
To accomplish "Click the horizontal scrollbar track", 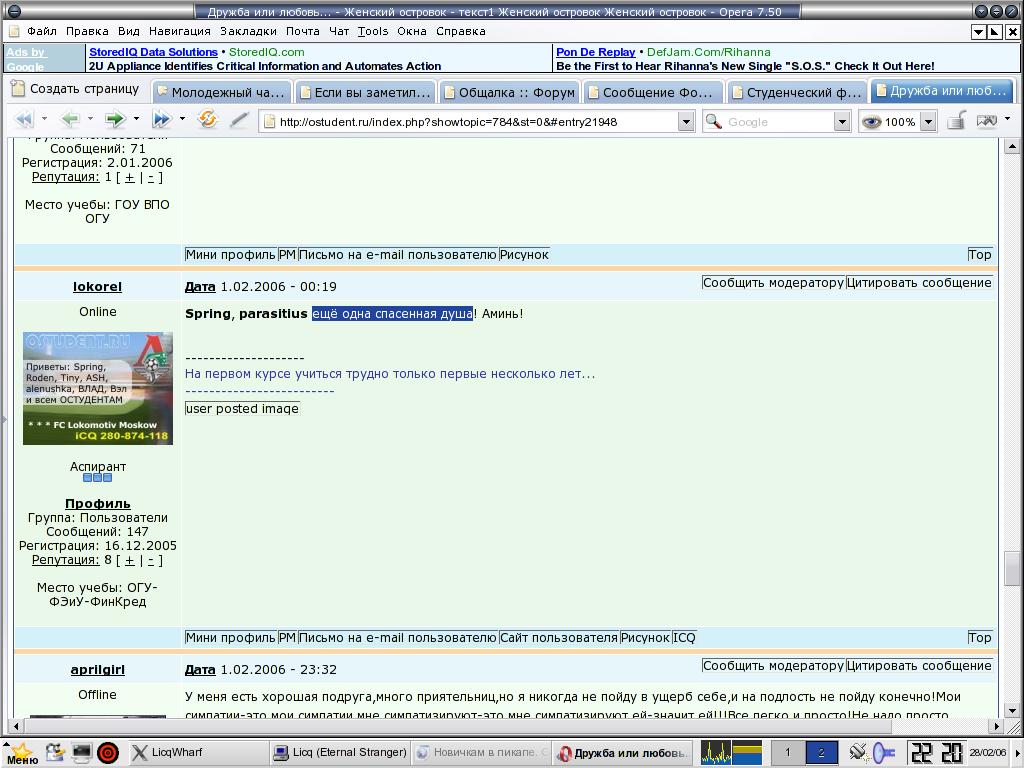I will pyautogui.click(x=507, y=725).
